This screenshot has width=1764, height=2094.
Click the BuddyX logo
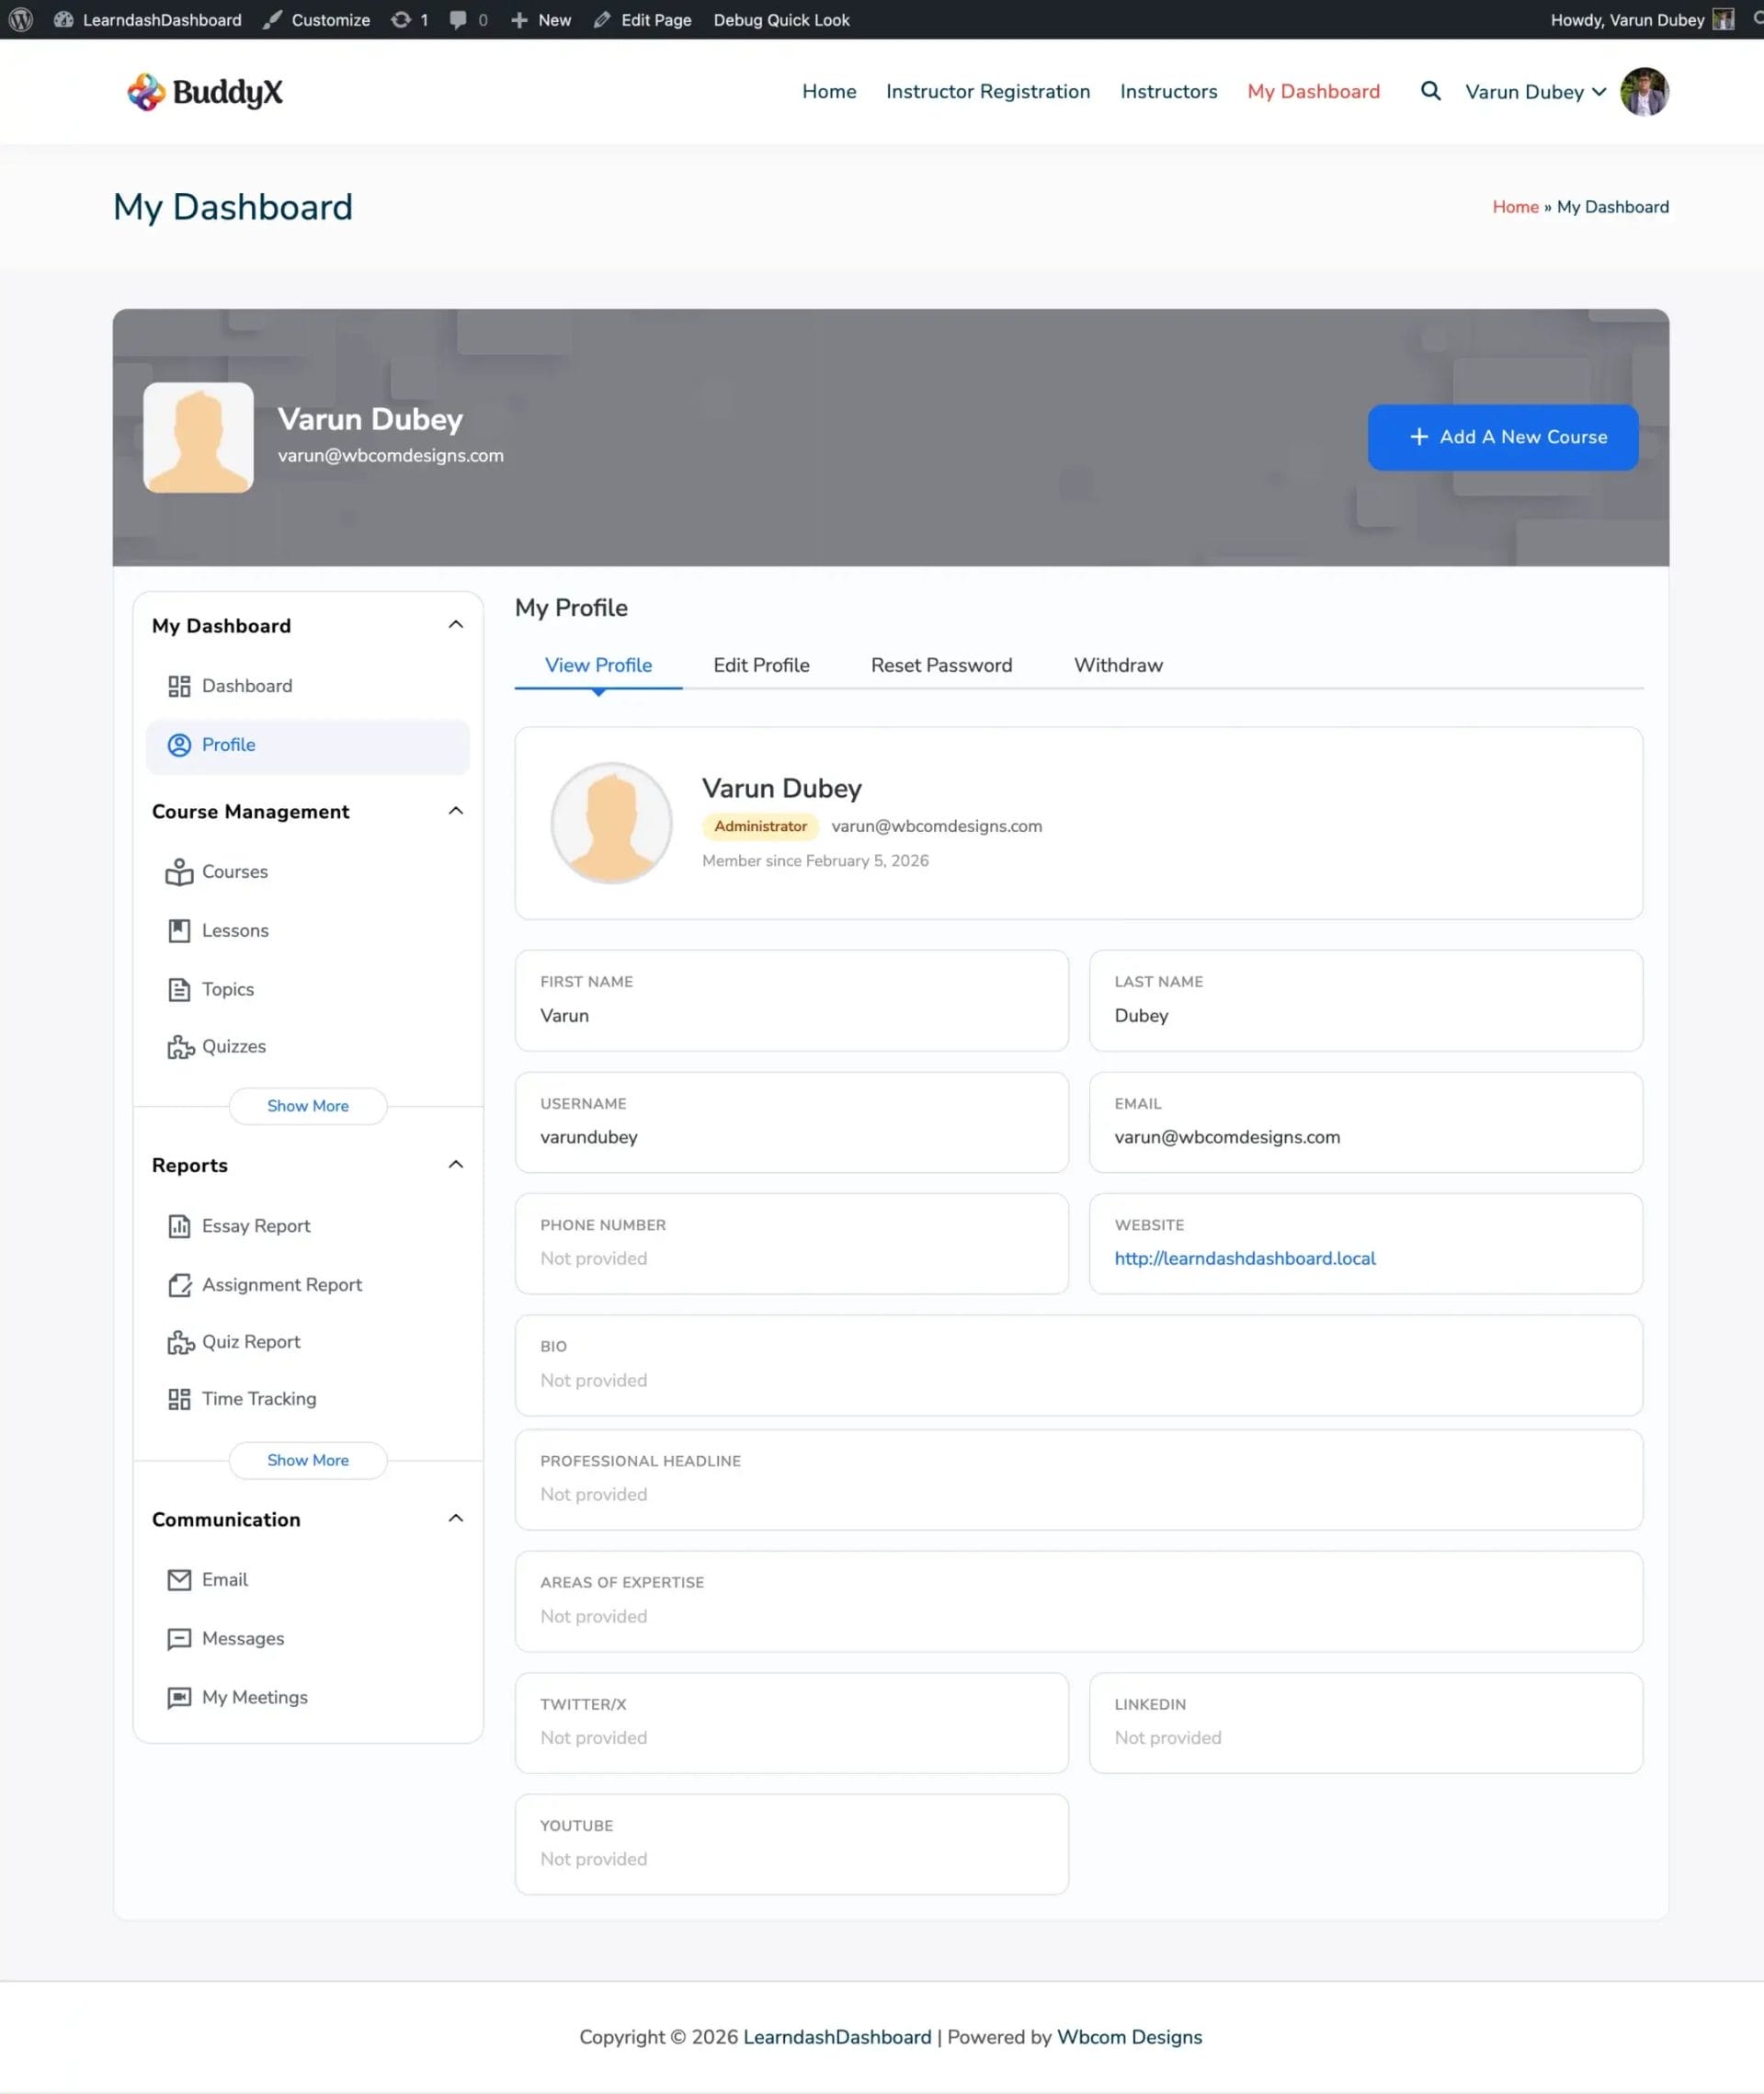click(205, 92)
